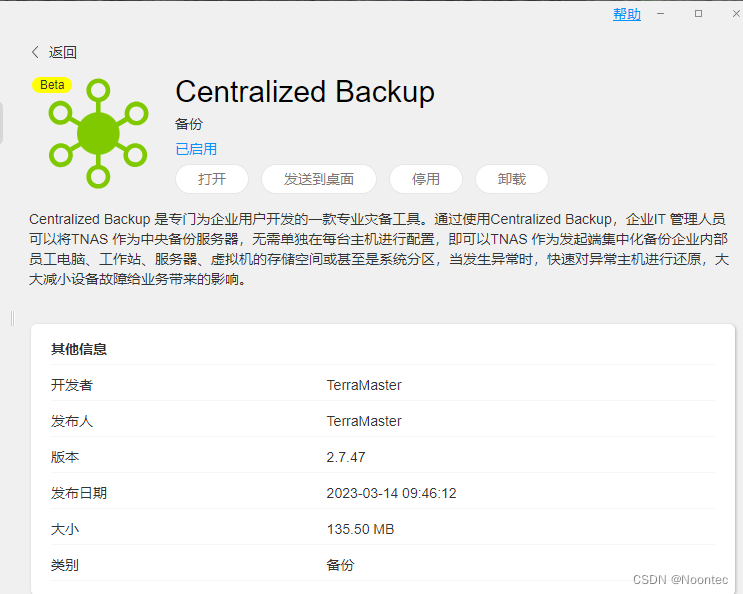
Task: Click the 返回 back label
Action: pos(63,52)
